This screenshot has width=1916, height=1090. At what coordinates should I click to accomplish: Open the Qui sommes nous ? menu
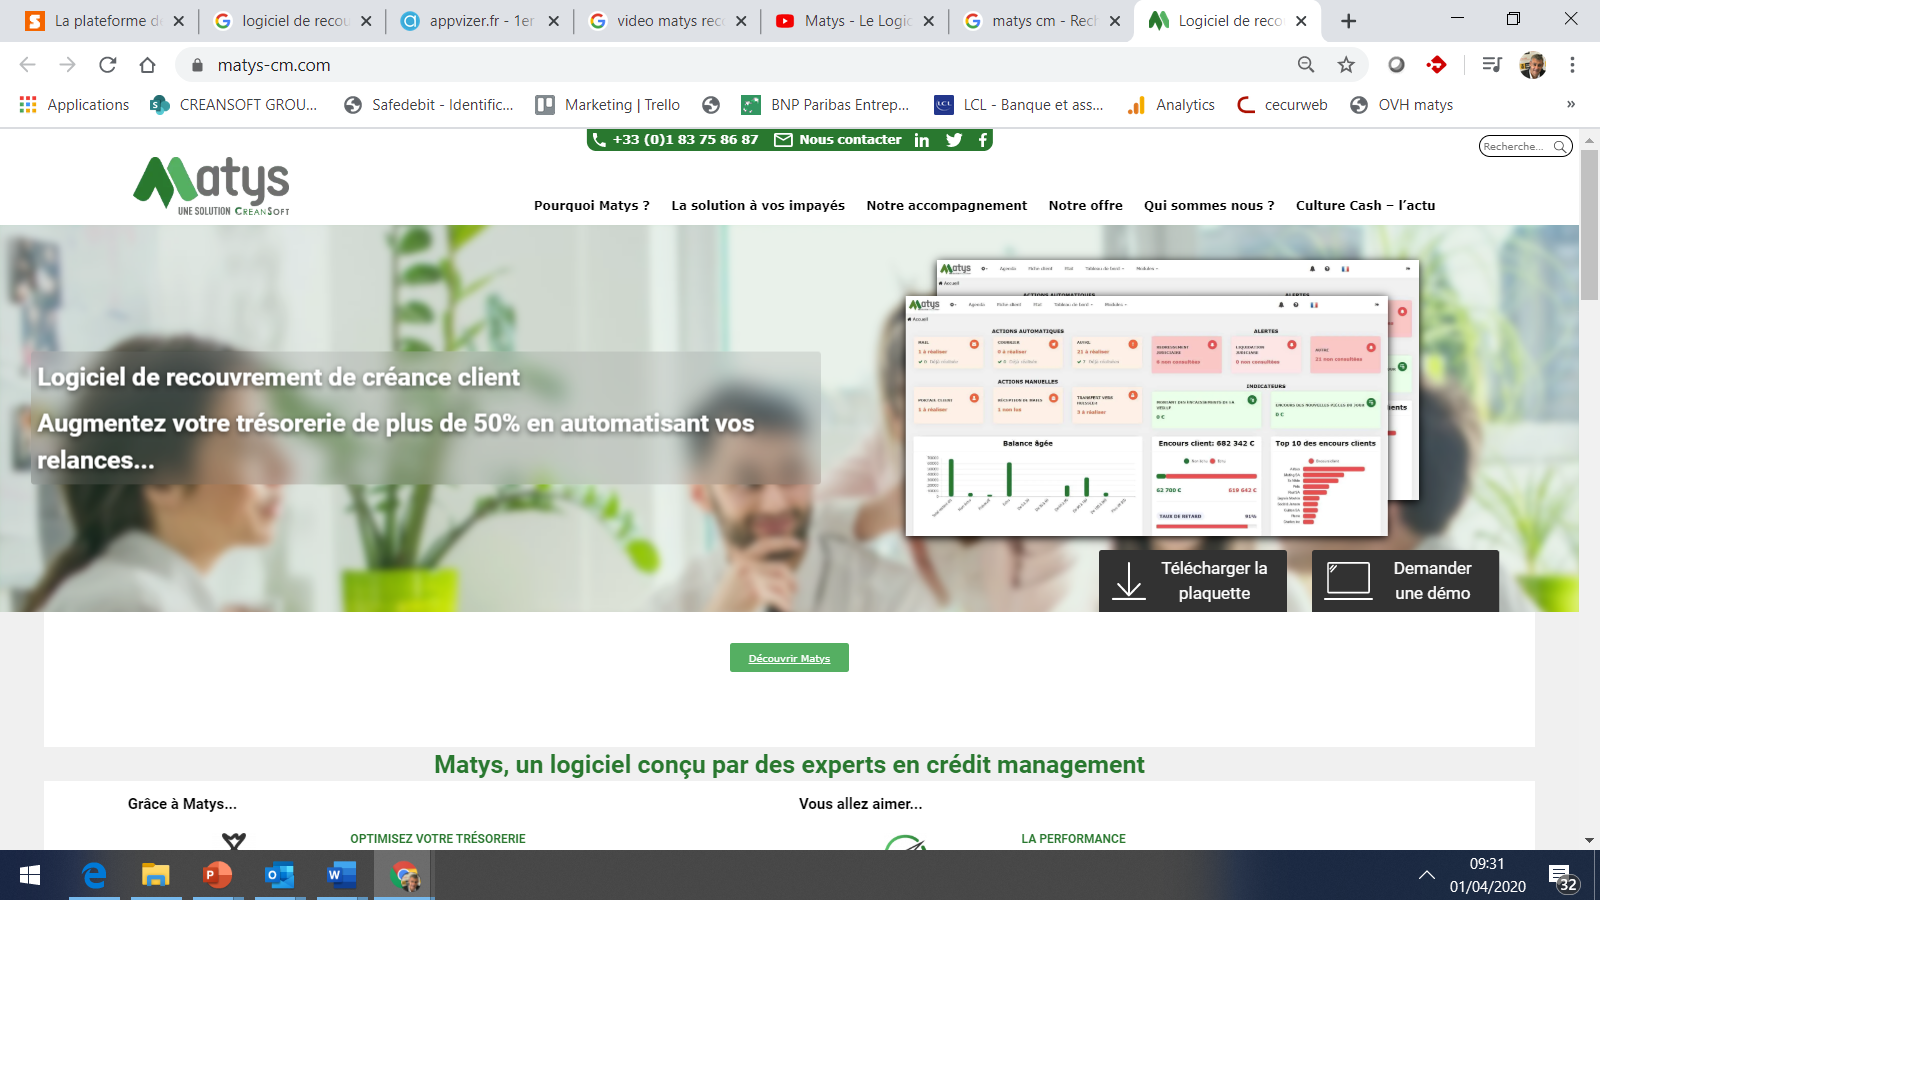1209,205
